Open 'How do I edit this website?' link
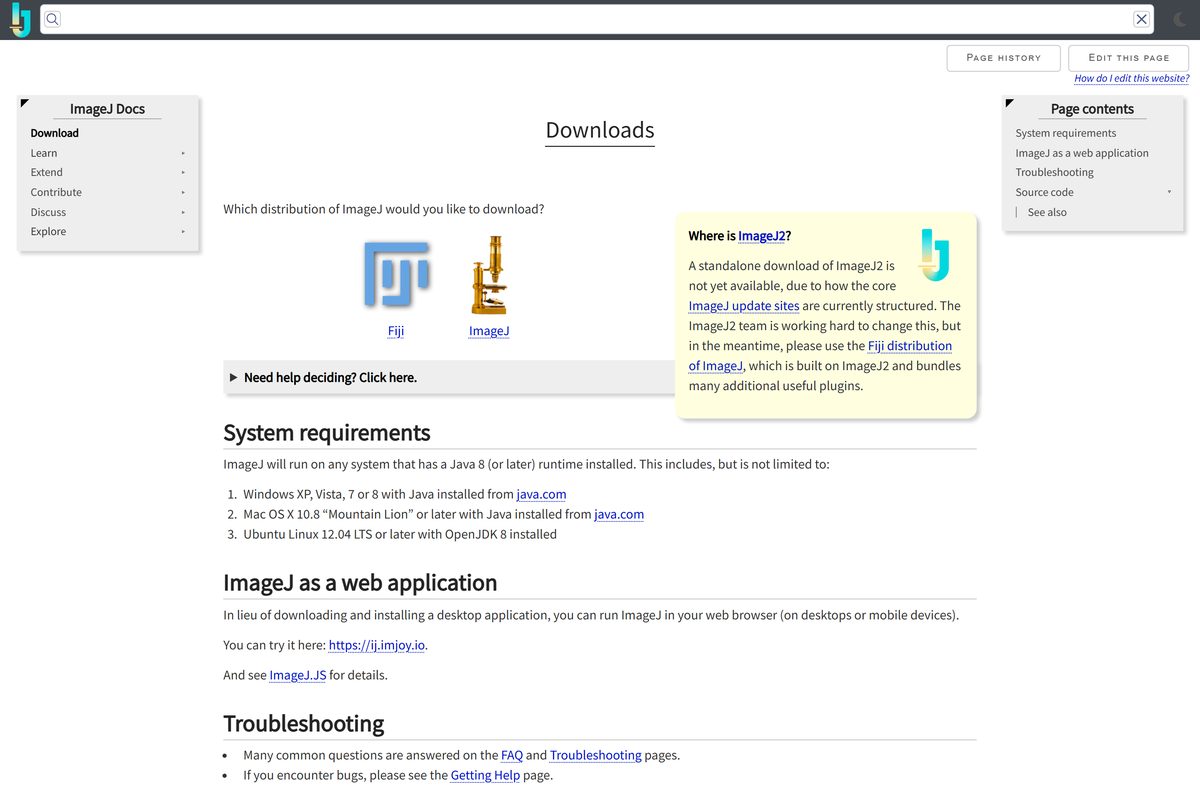The width and height of the screenshot is (1200, 792). pos(1132,78)
